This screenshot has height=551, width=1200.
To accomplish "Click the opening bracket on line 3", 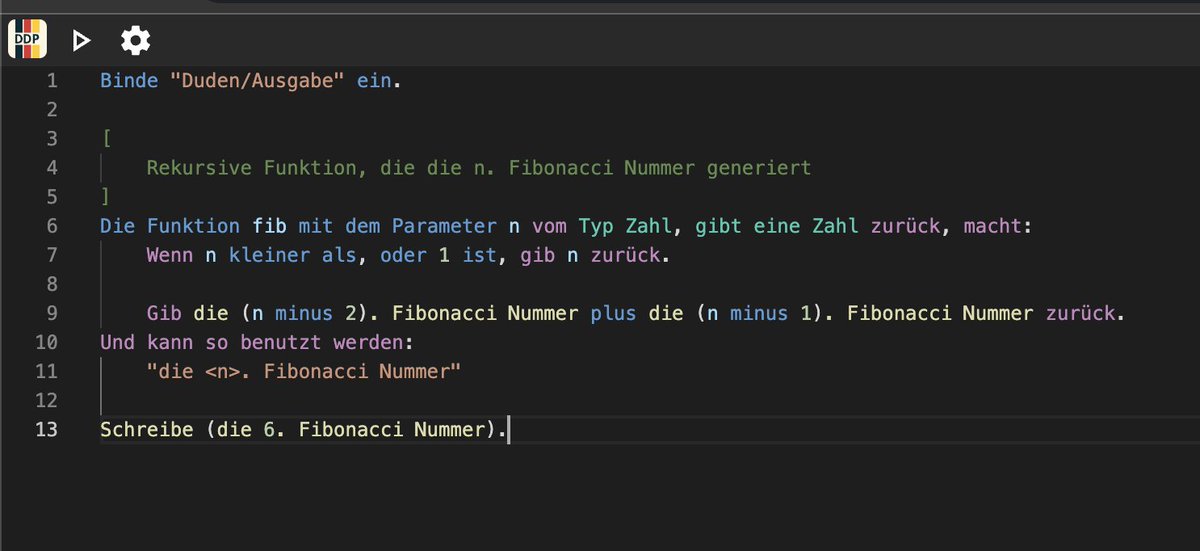I will coord(106,139).
